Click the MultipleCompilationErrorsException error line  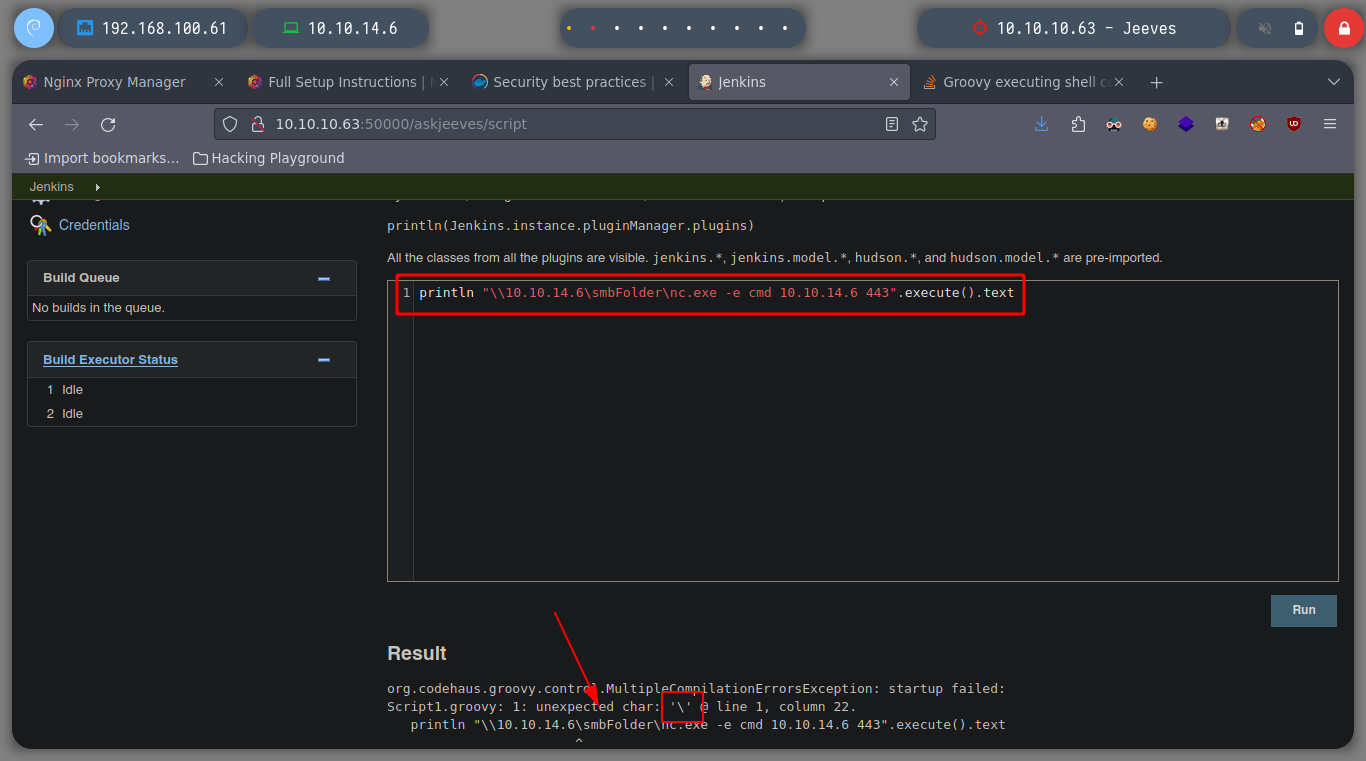point(696,689)
